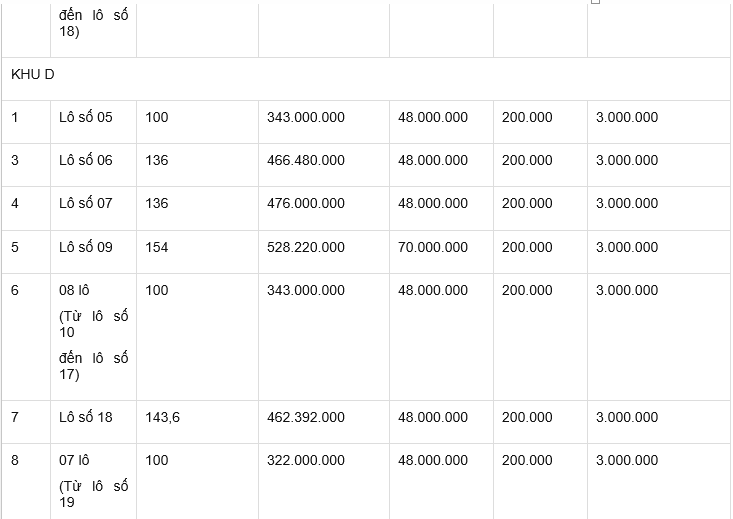This screenshot has width=733, height=519.
Task: Click the Lô số 09 cell
Action: click(93, 252)
